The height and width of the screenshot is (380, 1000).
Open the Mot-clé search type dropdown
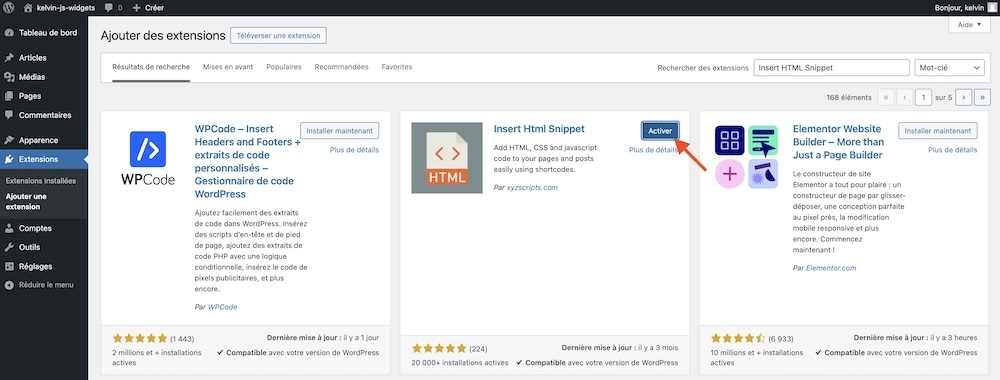(x=949, y=68)
